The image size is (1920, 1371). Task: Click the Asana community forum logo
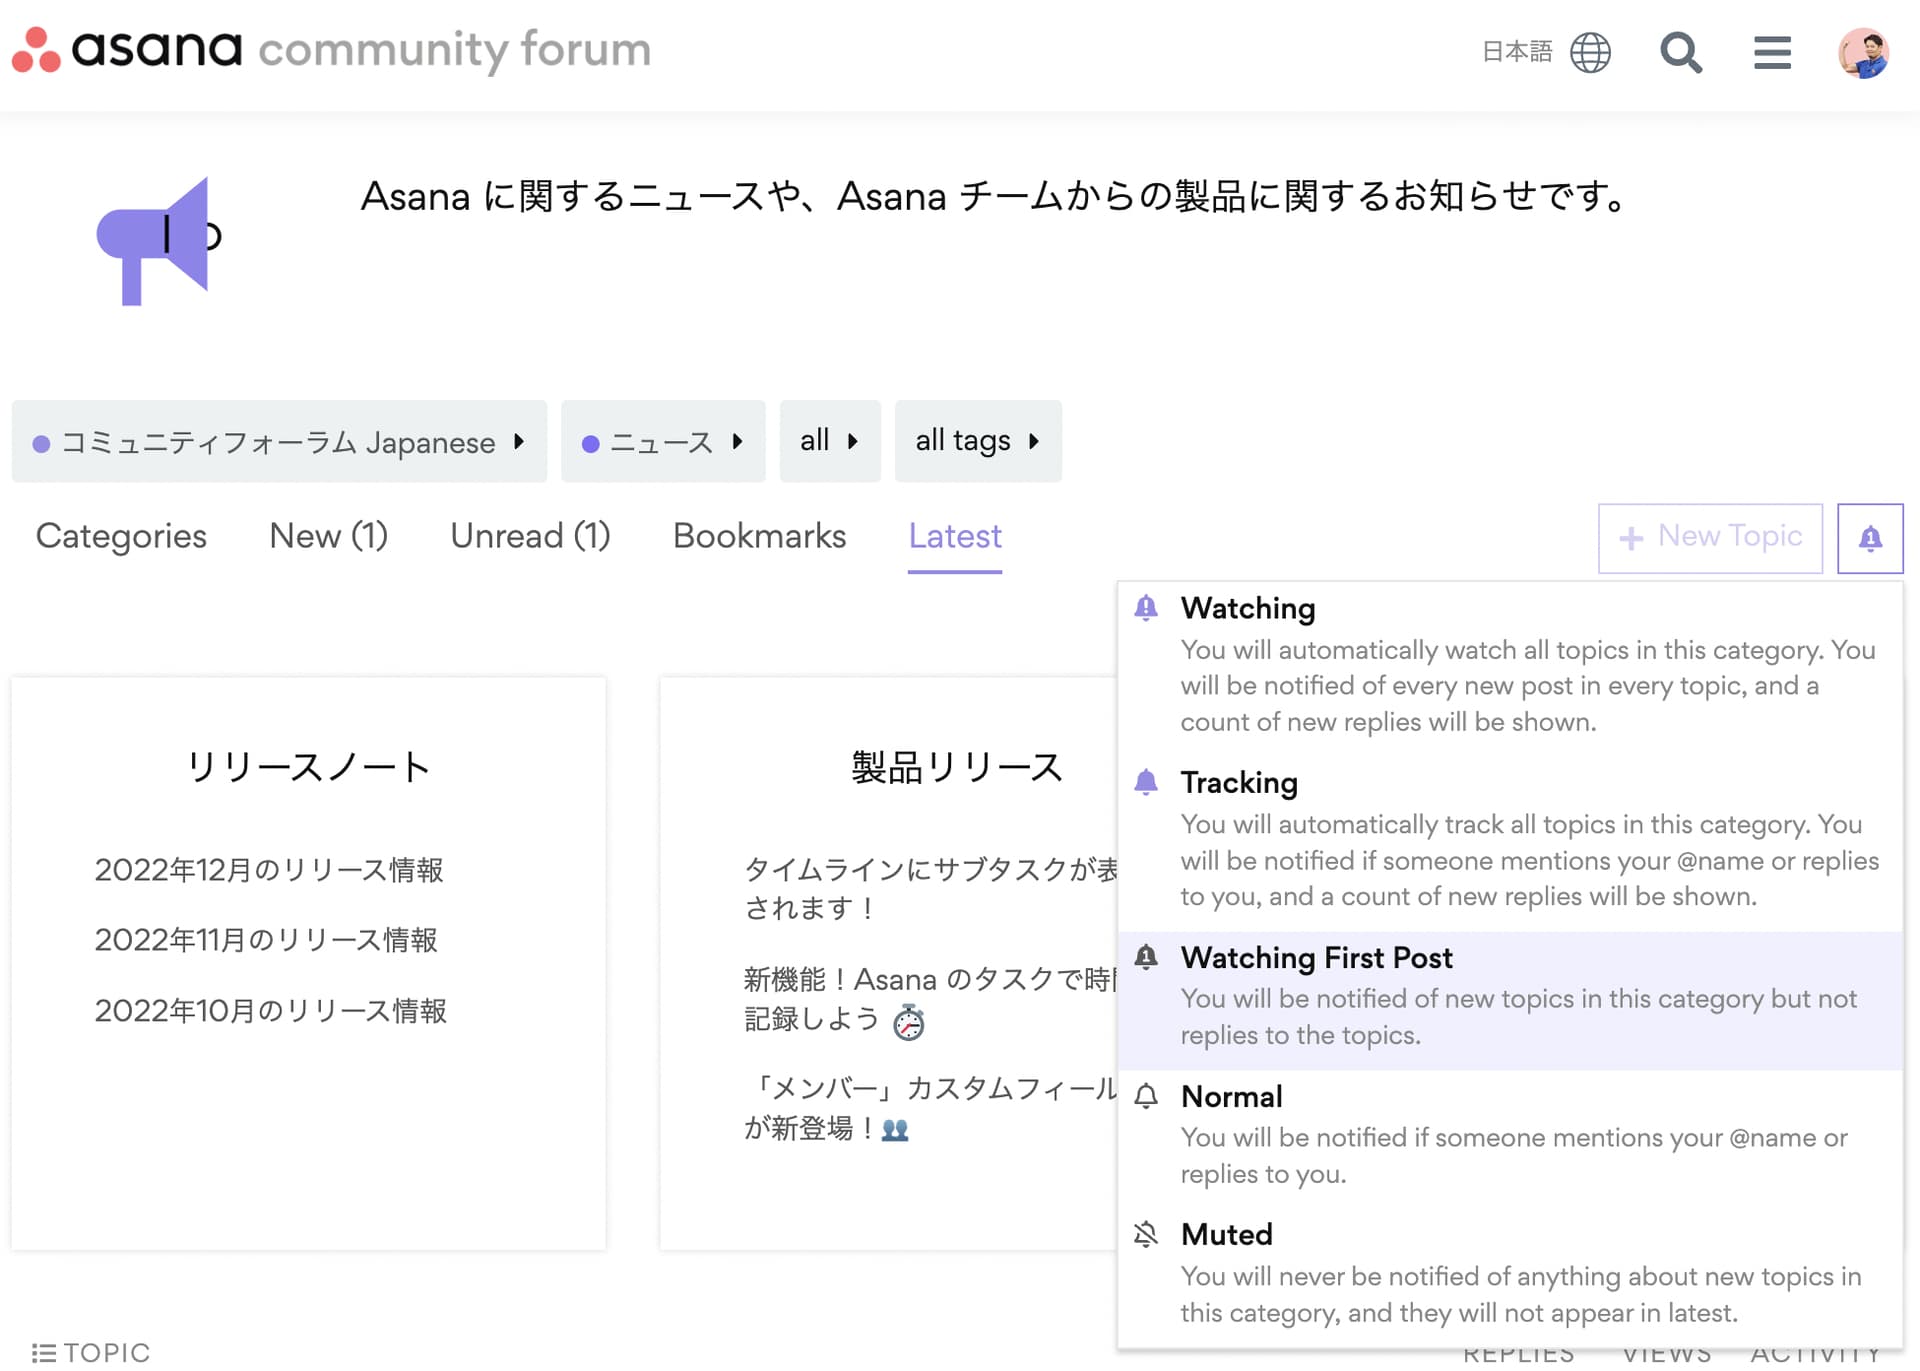click(330, 50)
